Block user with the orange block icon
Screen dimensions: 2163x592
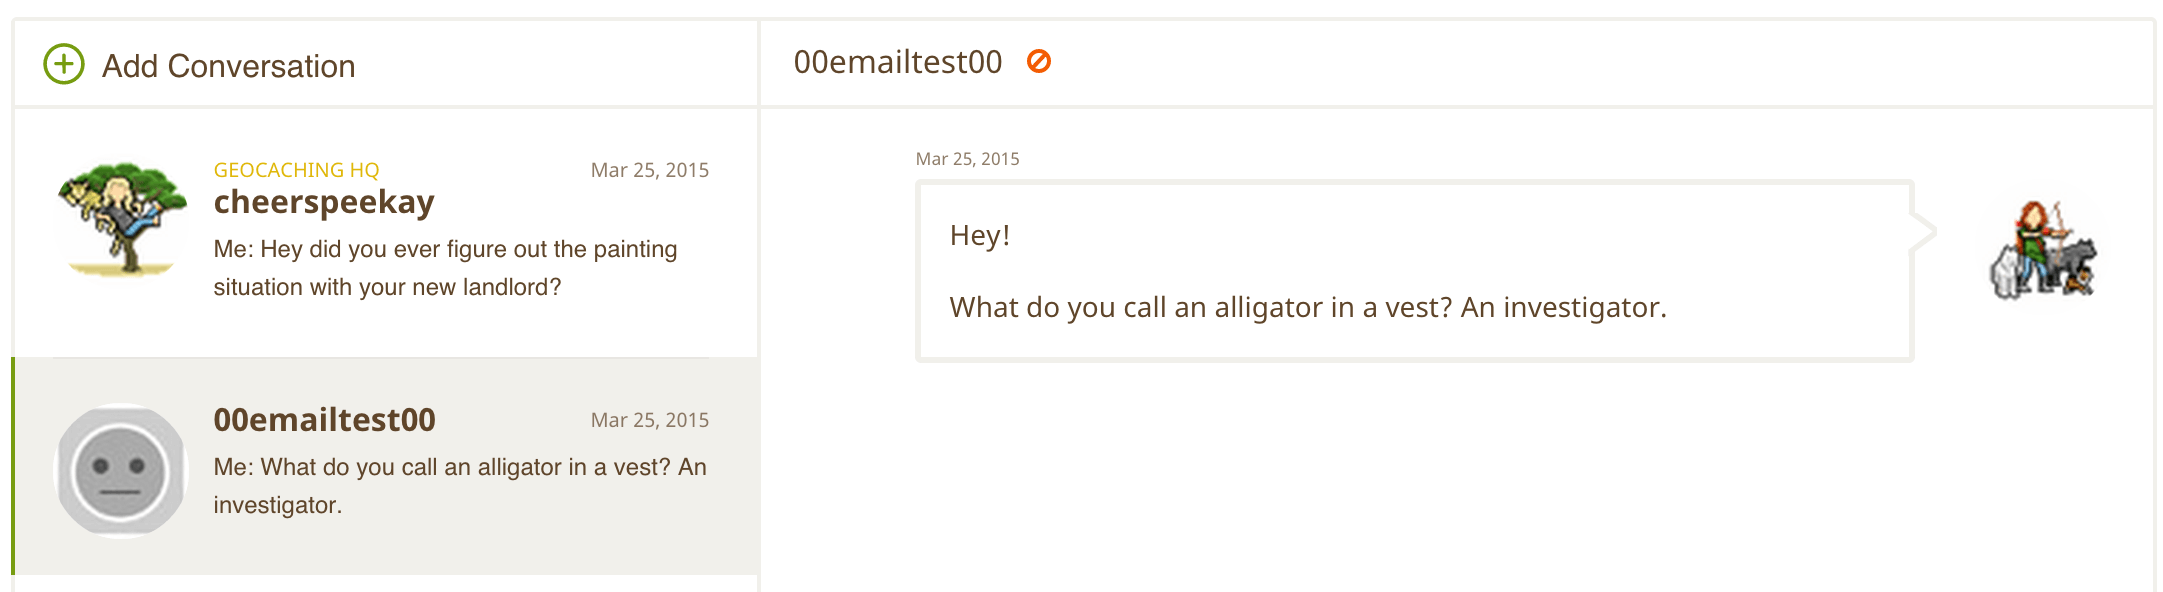coord(1039,62)
